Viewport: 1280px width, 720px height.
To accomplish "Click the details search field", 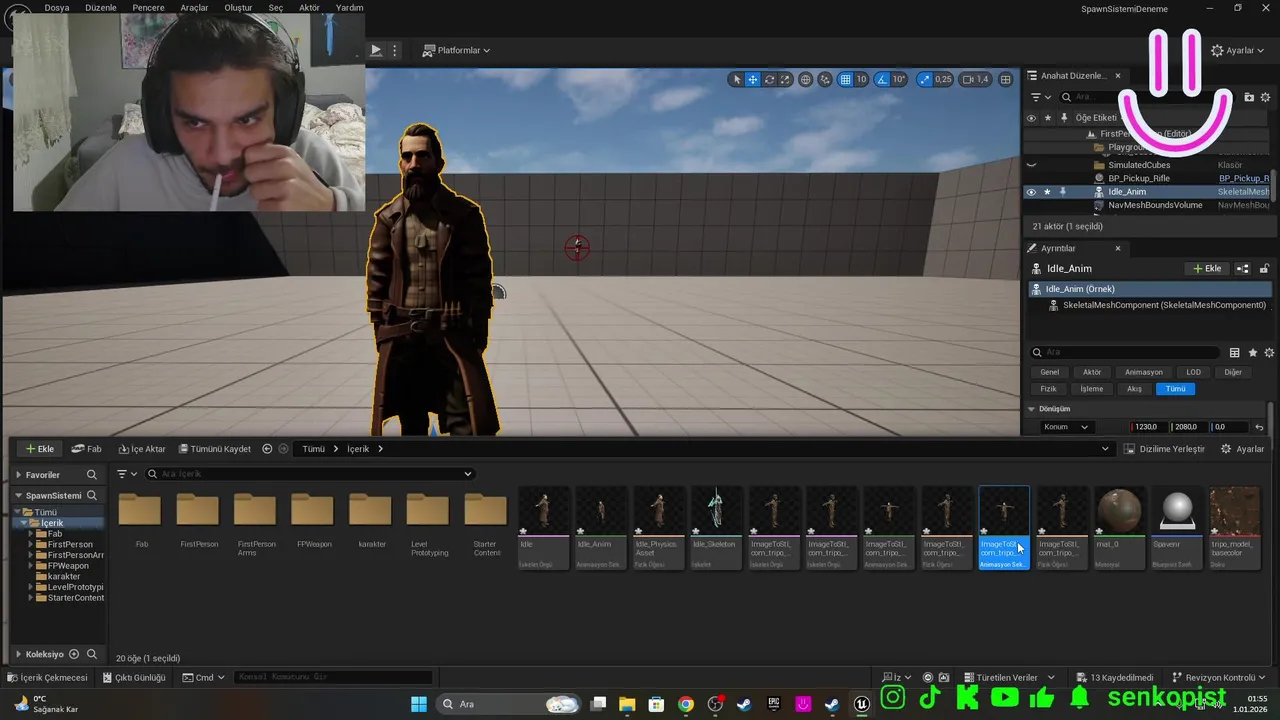I will pos(1125,352).
